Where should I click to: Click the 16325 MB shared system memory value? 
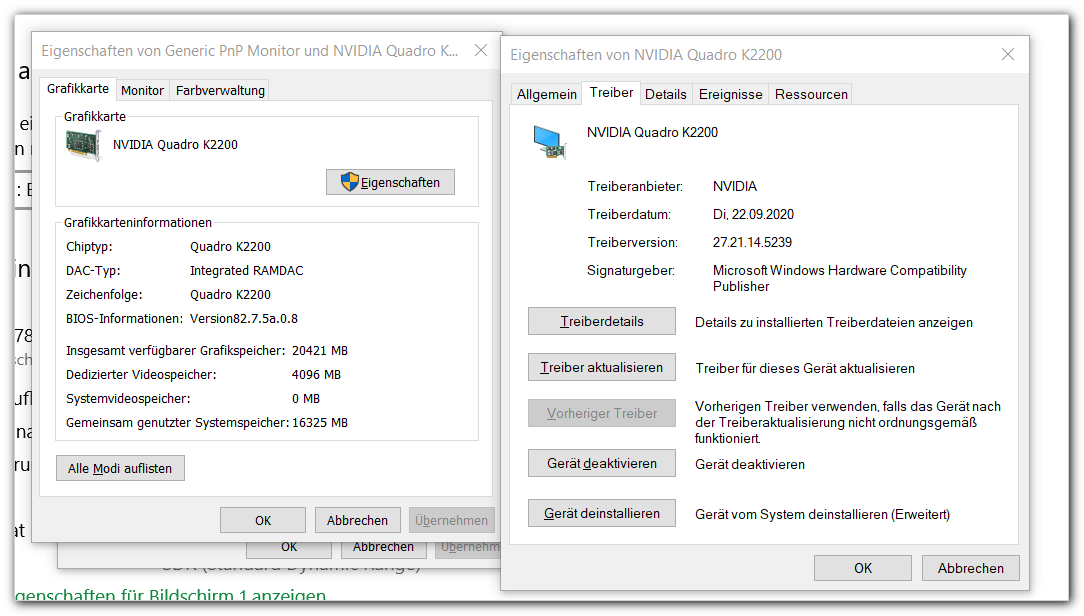[319, 422]
